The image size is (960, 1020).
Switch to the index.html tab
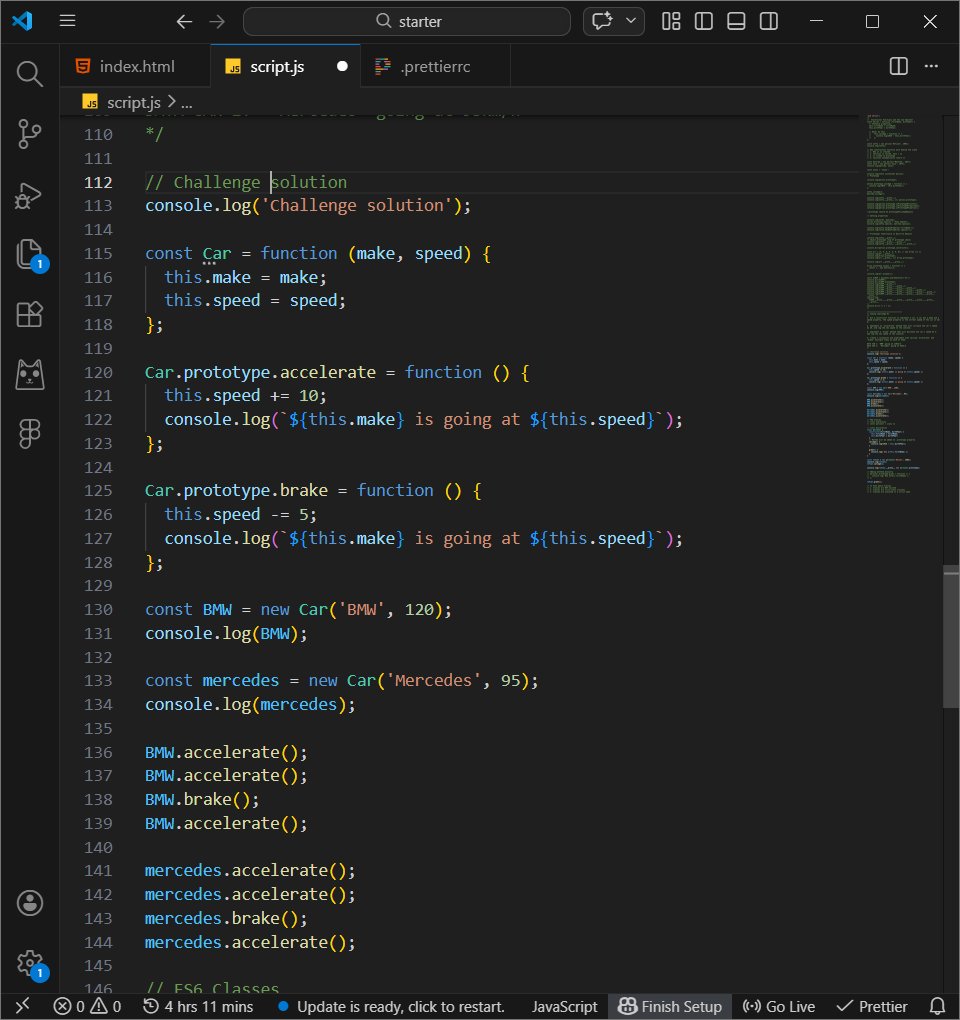click(136, 67)
